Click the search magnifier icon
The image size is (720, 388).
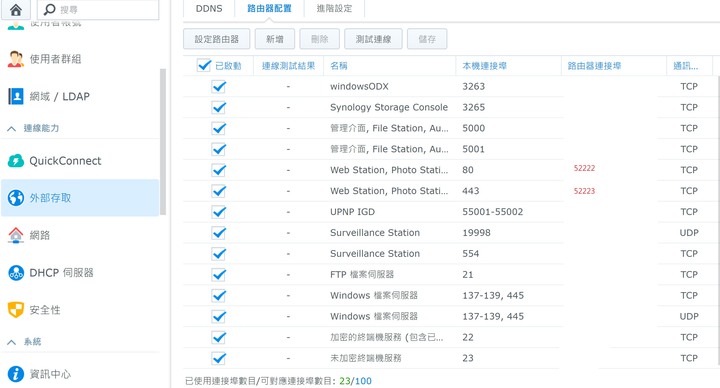click(x=49, y=9)
